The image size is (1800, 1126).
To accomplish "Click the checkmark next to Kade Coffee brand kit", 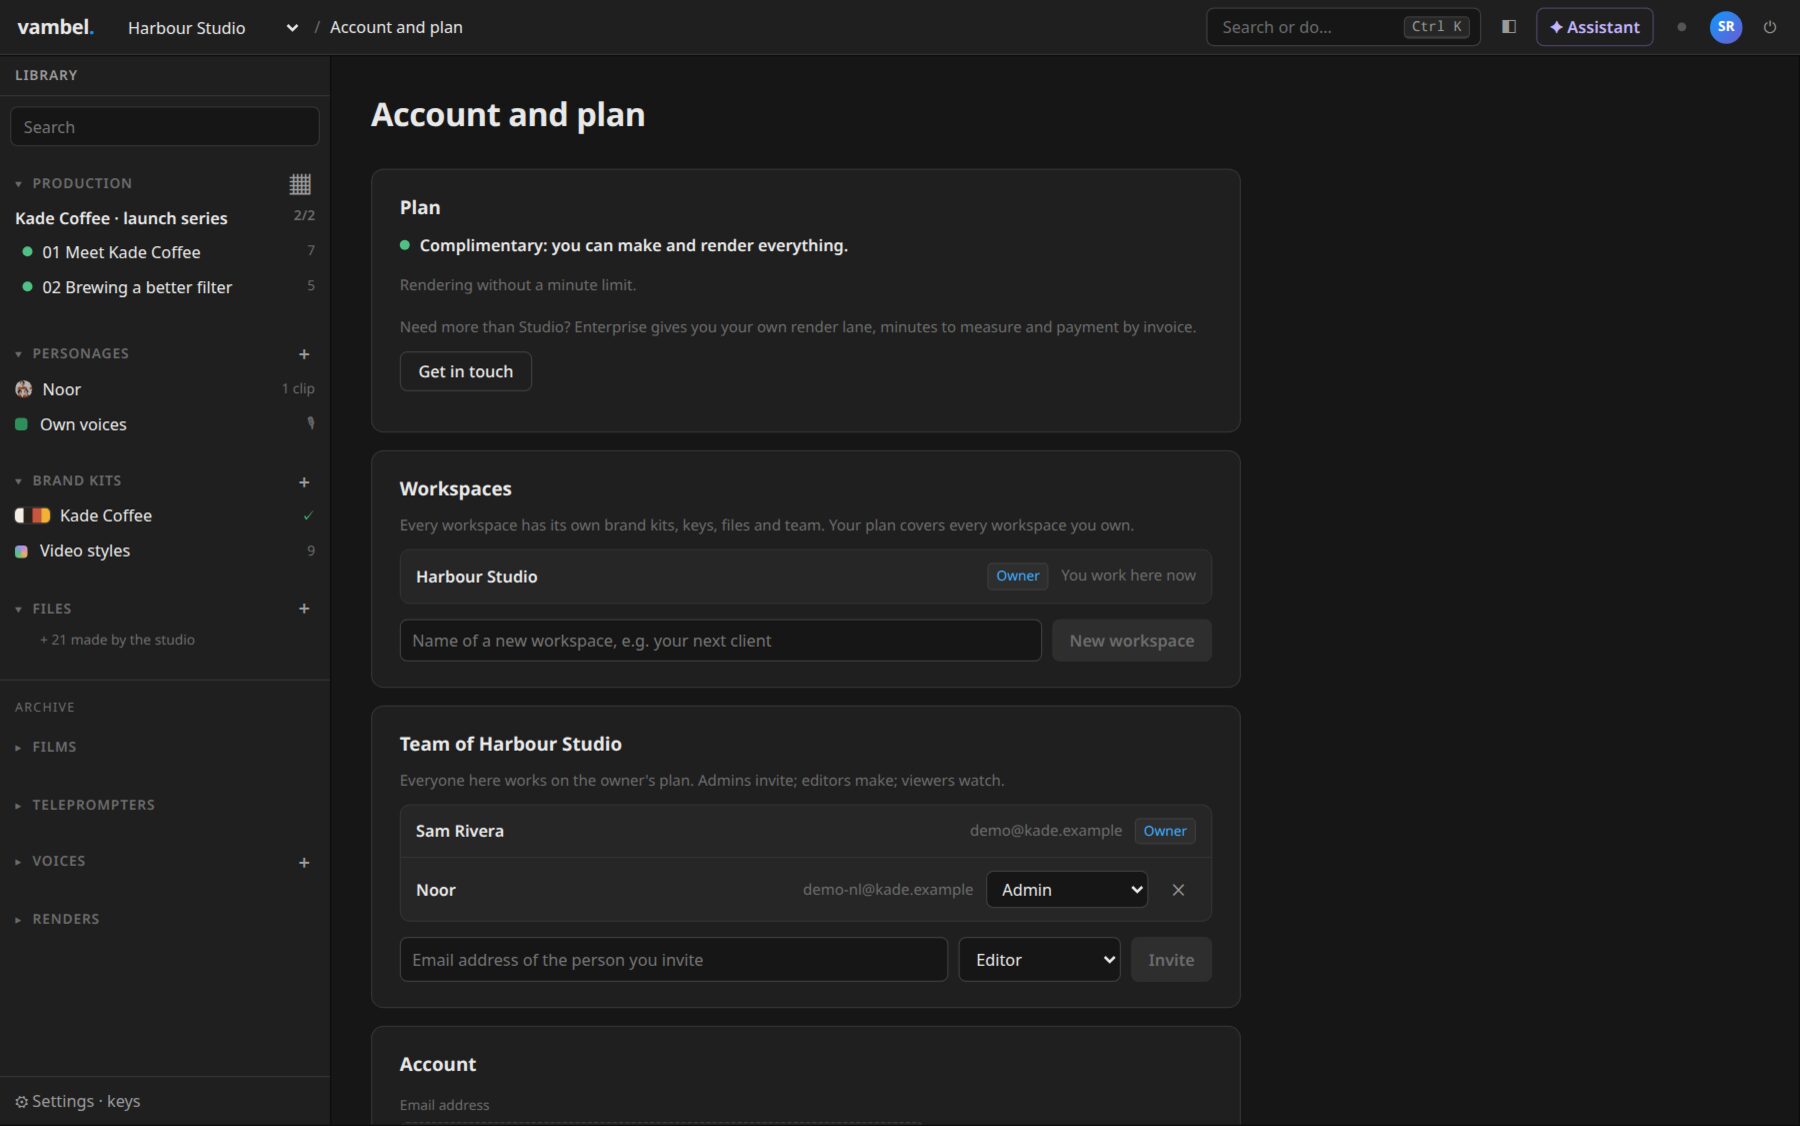I will click(308, 516).
